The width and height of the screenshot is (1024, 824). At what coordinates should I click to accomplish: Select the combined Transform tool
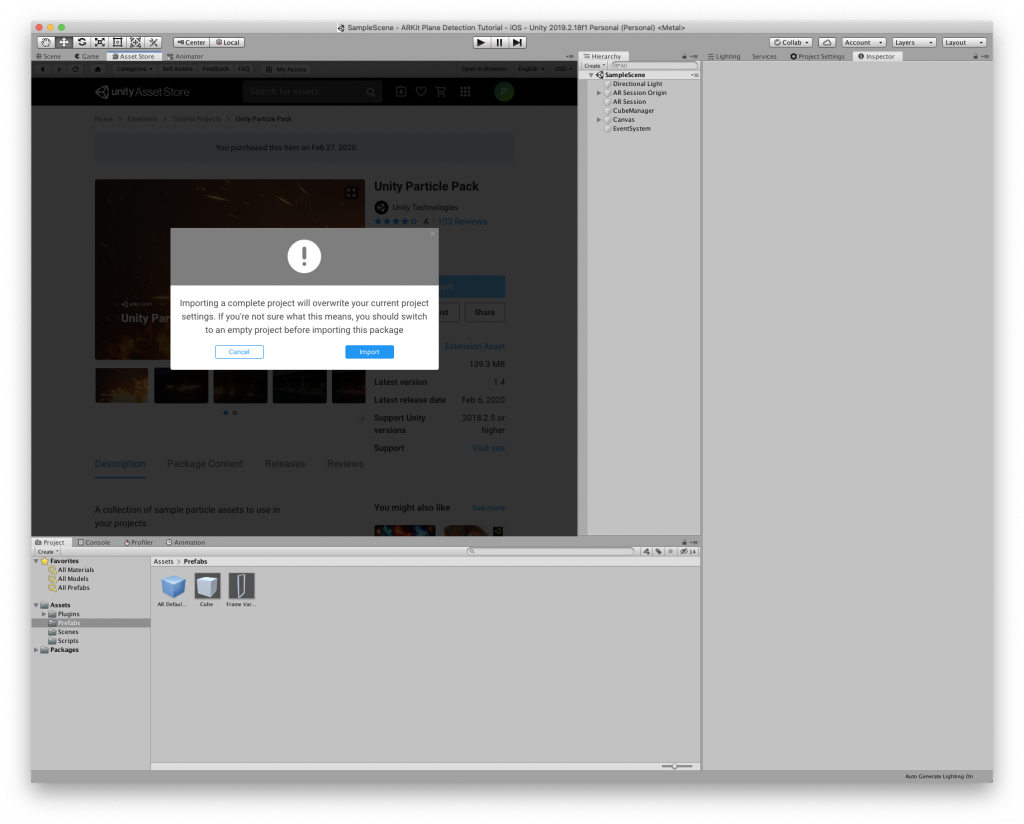135,42
